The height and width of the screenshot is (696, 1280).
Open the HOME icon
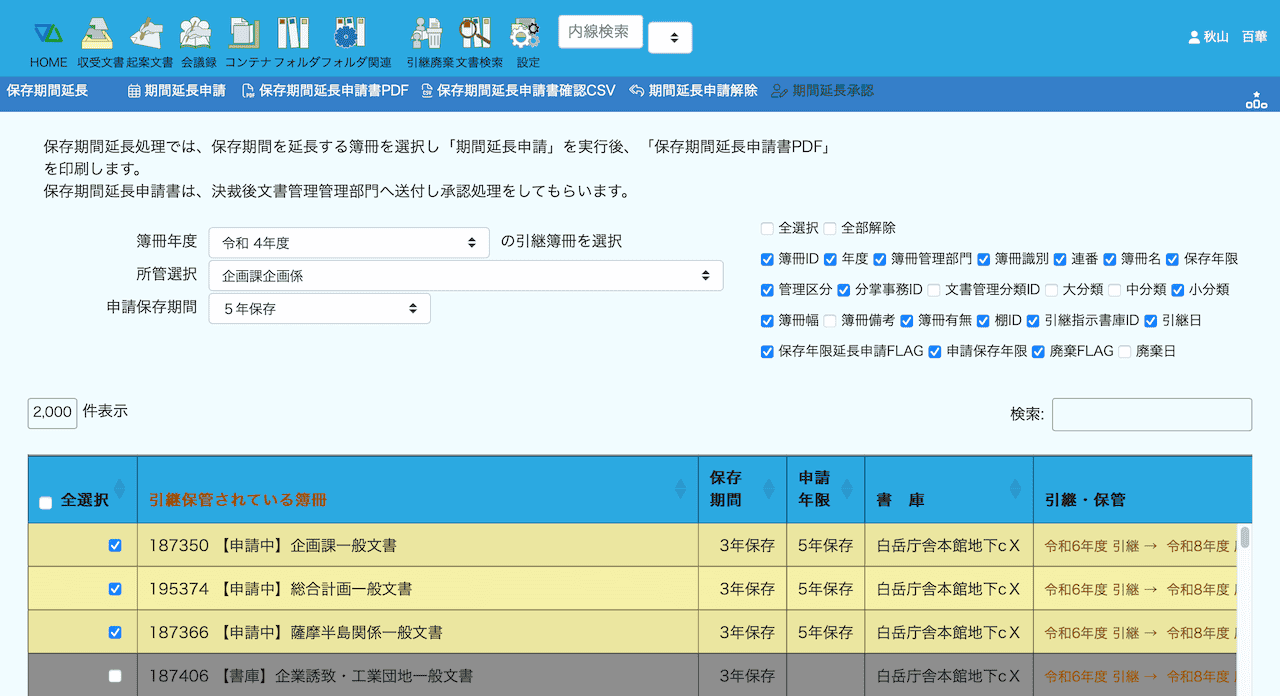pos(48,34)
